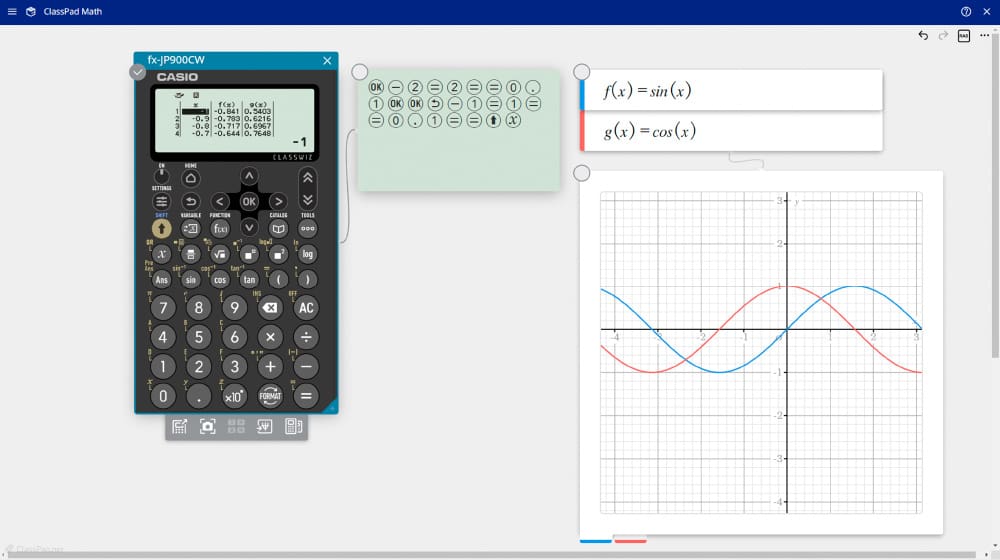Click the red color bar of g(x)

click(582, 131)
